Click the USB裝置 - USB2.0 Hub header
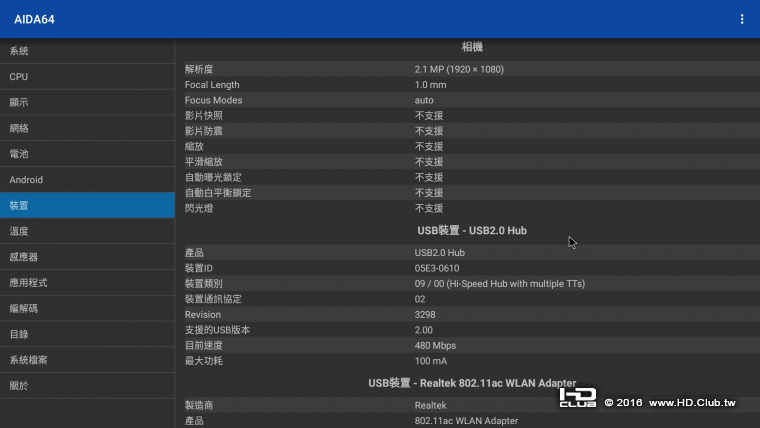Screen dimensions: 760x428 click(x=472, y=231)
